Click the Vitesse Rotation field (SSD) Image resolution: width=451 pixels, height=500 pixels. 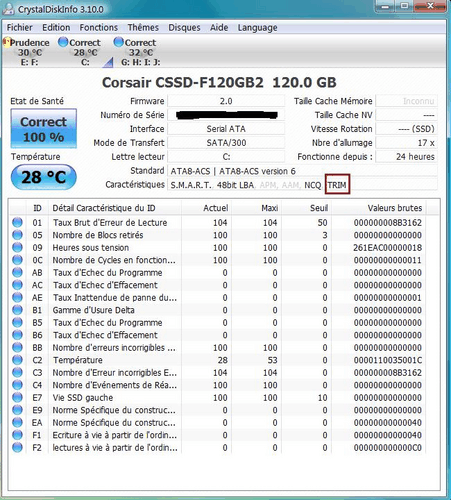coord(406,129)
